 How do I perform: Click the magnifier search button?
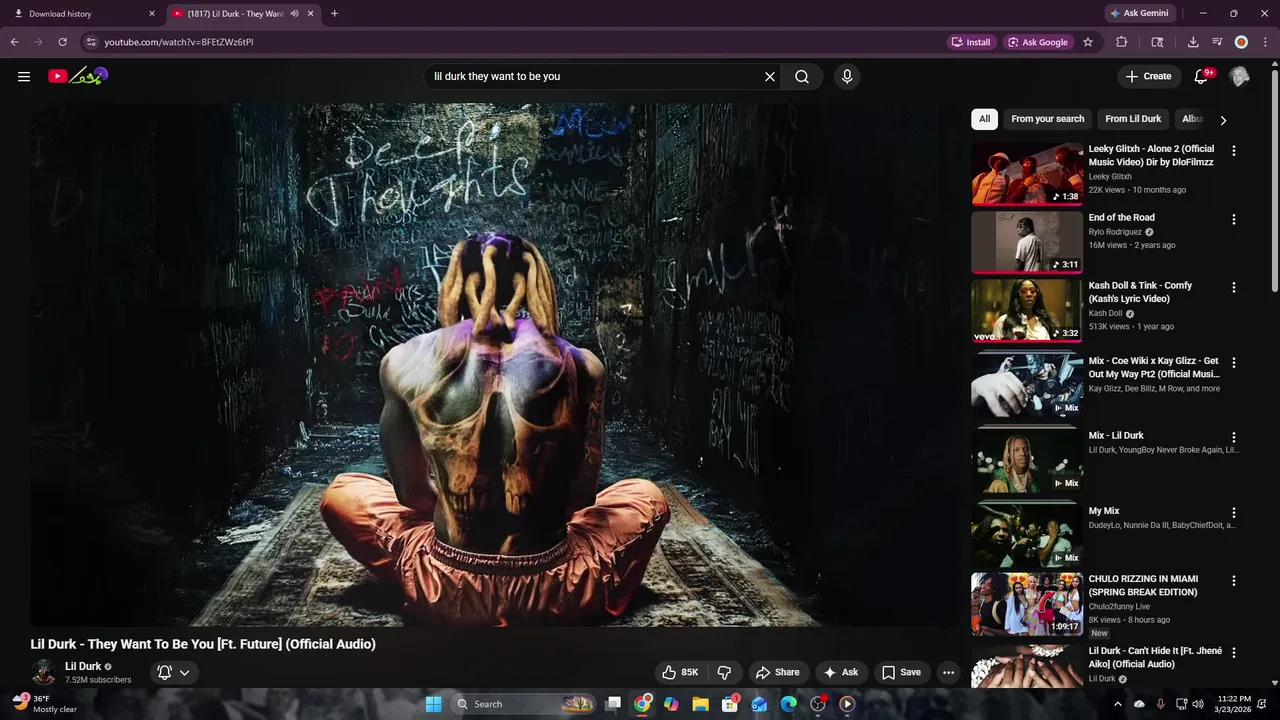(x=802, y=76)
